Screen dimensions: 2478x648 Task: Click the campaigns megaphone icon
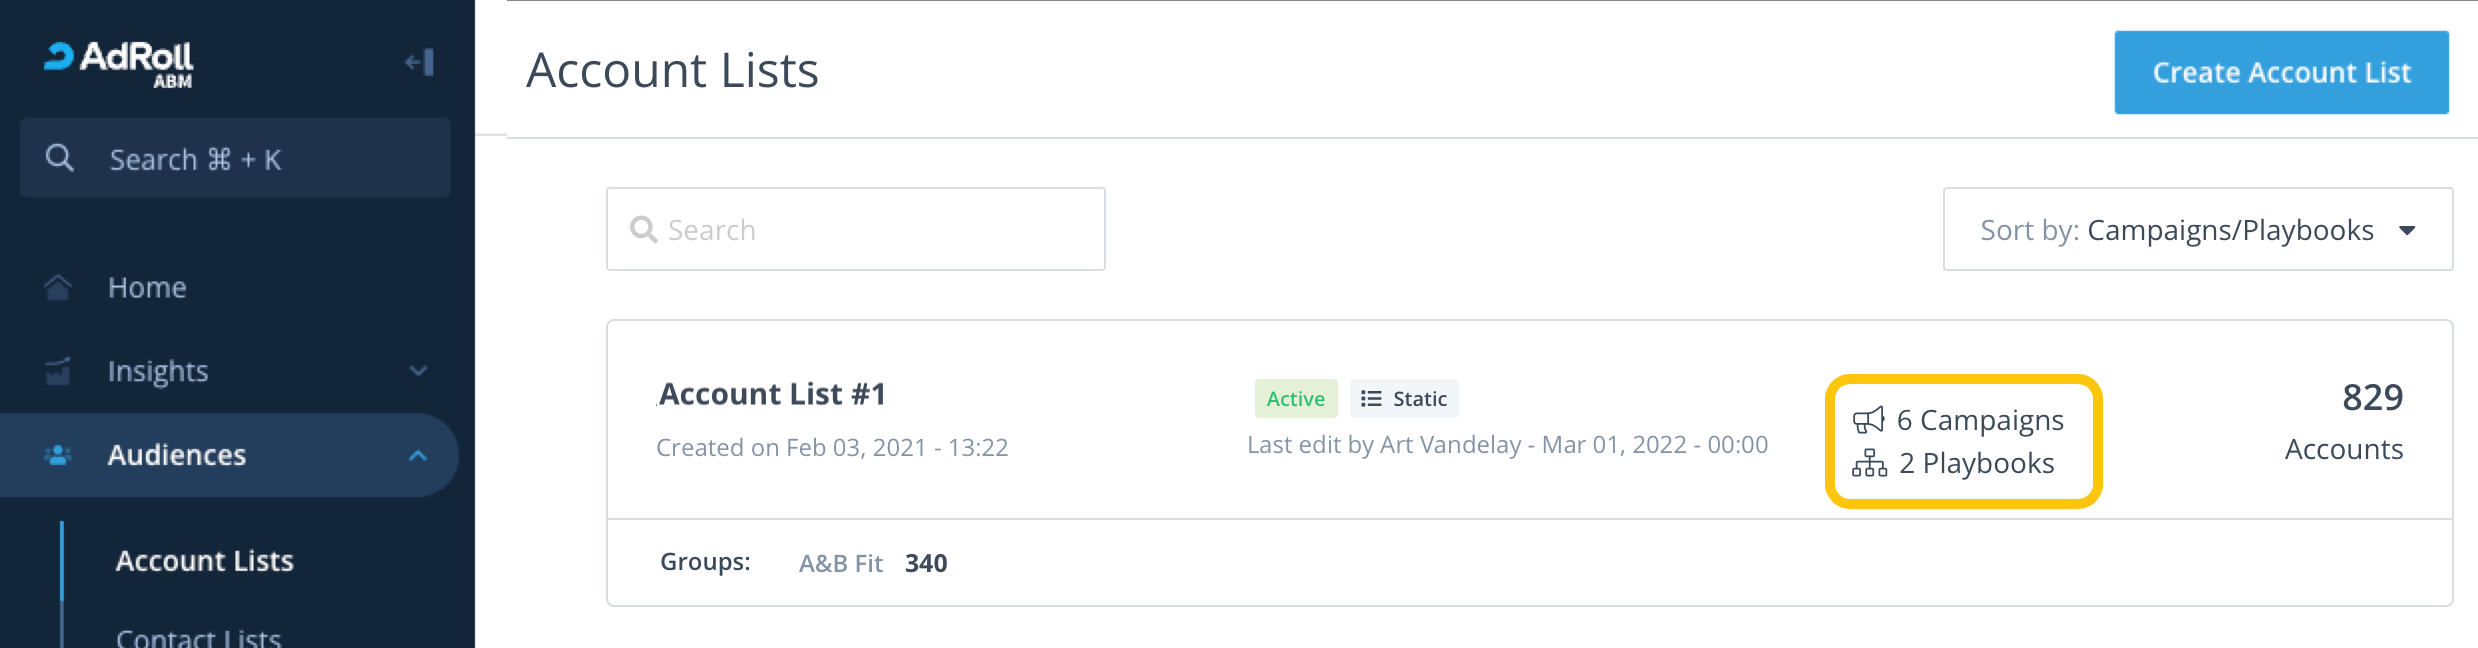coord(1868,420)
